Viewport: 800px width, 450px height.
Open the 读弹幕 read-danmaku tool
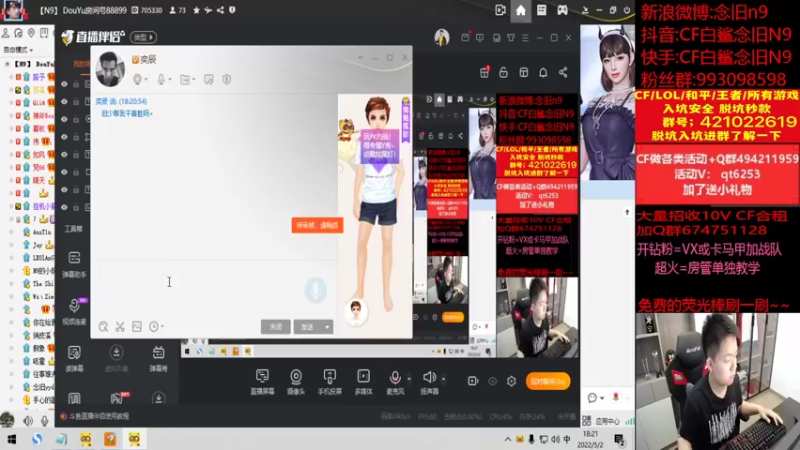(x=74, y=358)
